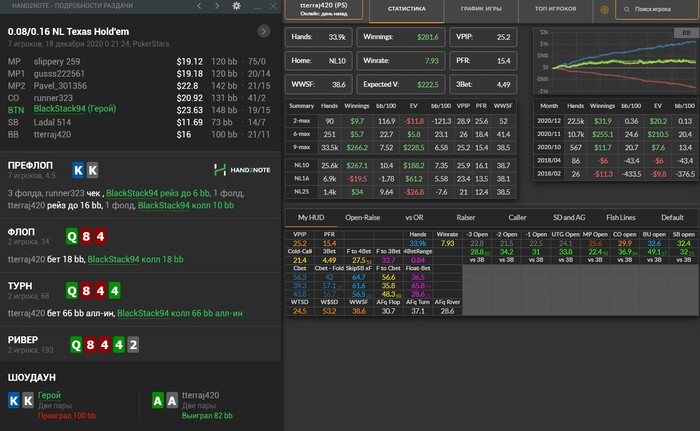Select player gusss222561 in seat list
The width and height of the screenshot is (700, 431).
(x=59, y=74)
